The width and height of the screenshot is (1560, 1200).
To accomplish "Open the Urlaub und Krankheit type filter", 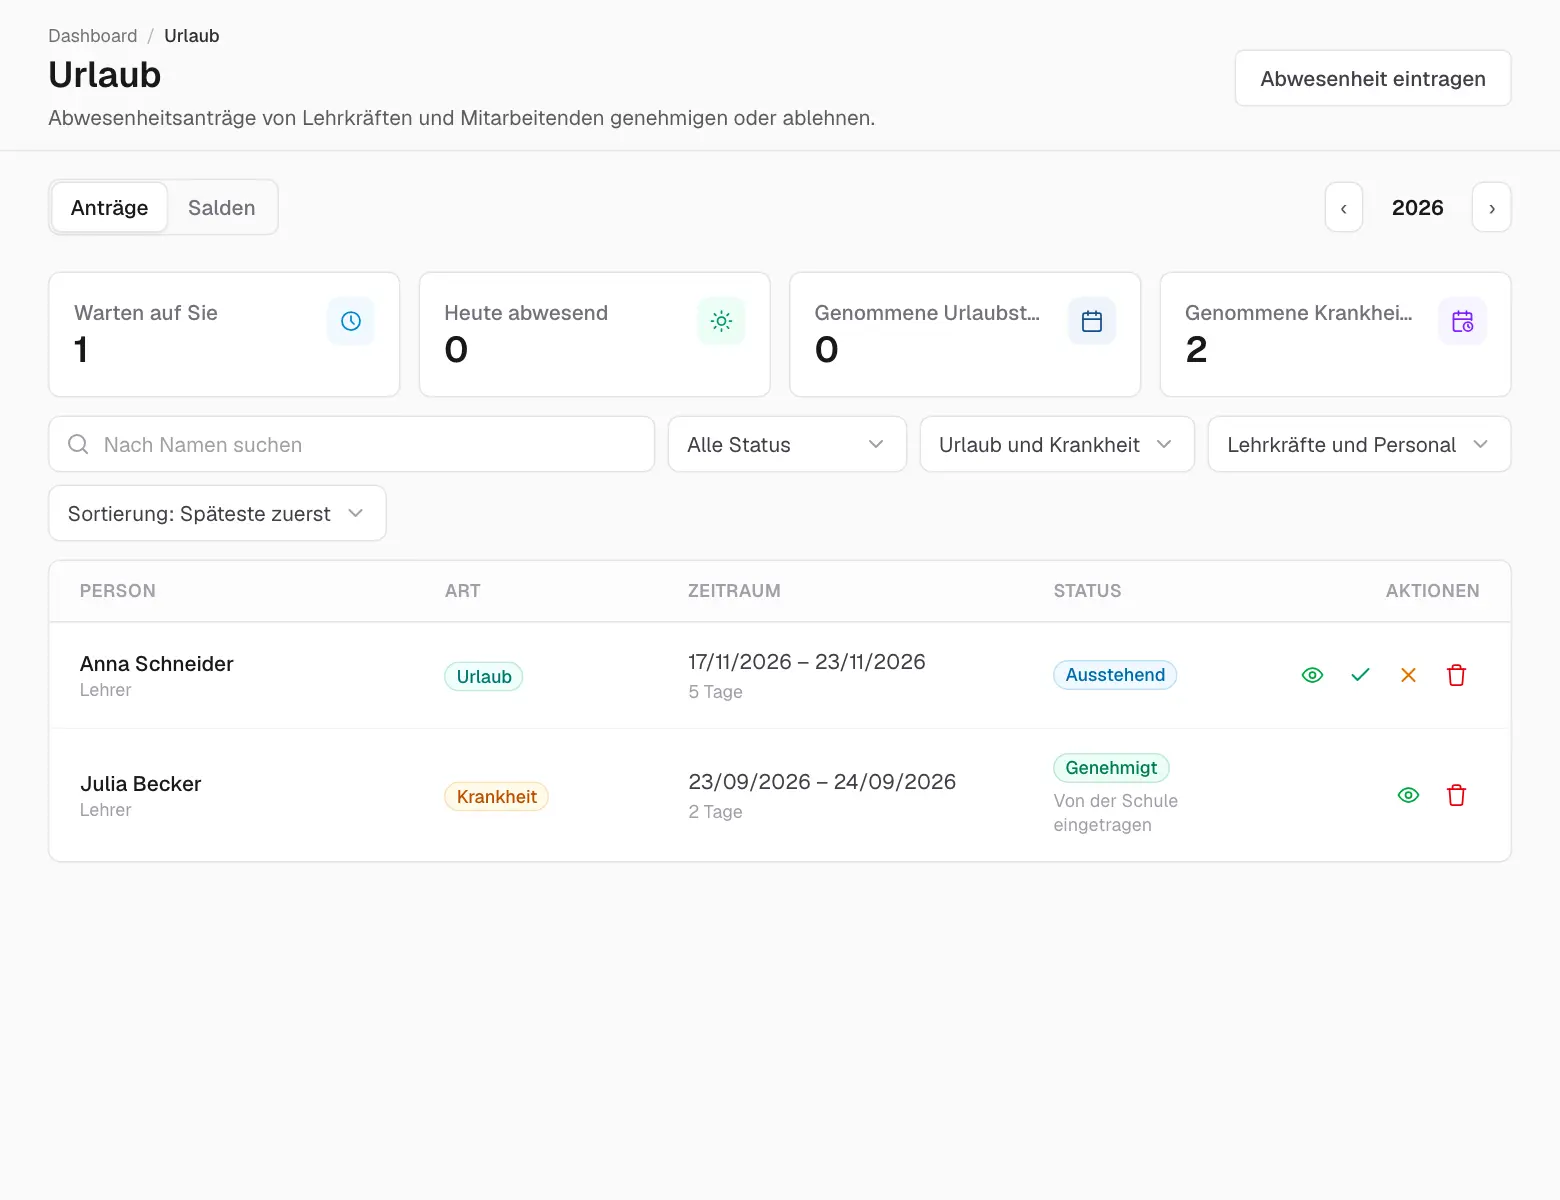I will (1057, 444).
